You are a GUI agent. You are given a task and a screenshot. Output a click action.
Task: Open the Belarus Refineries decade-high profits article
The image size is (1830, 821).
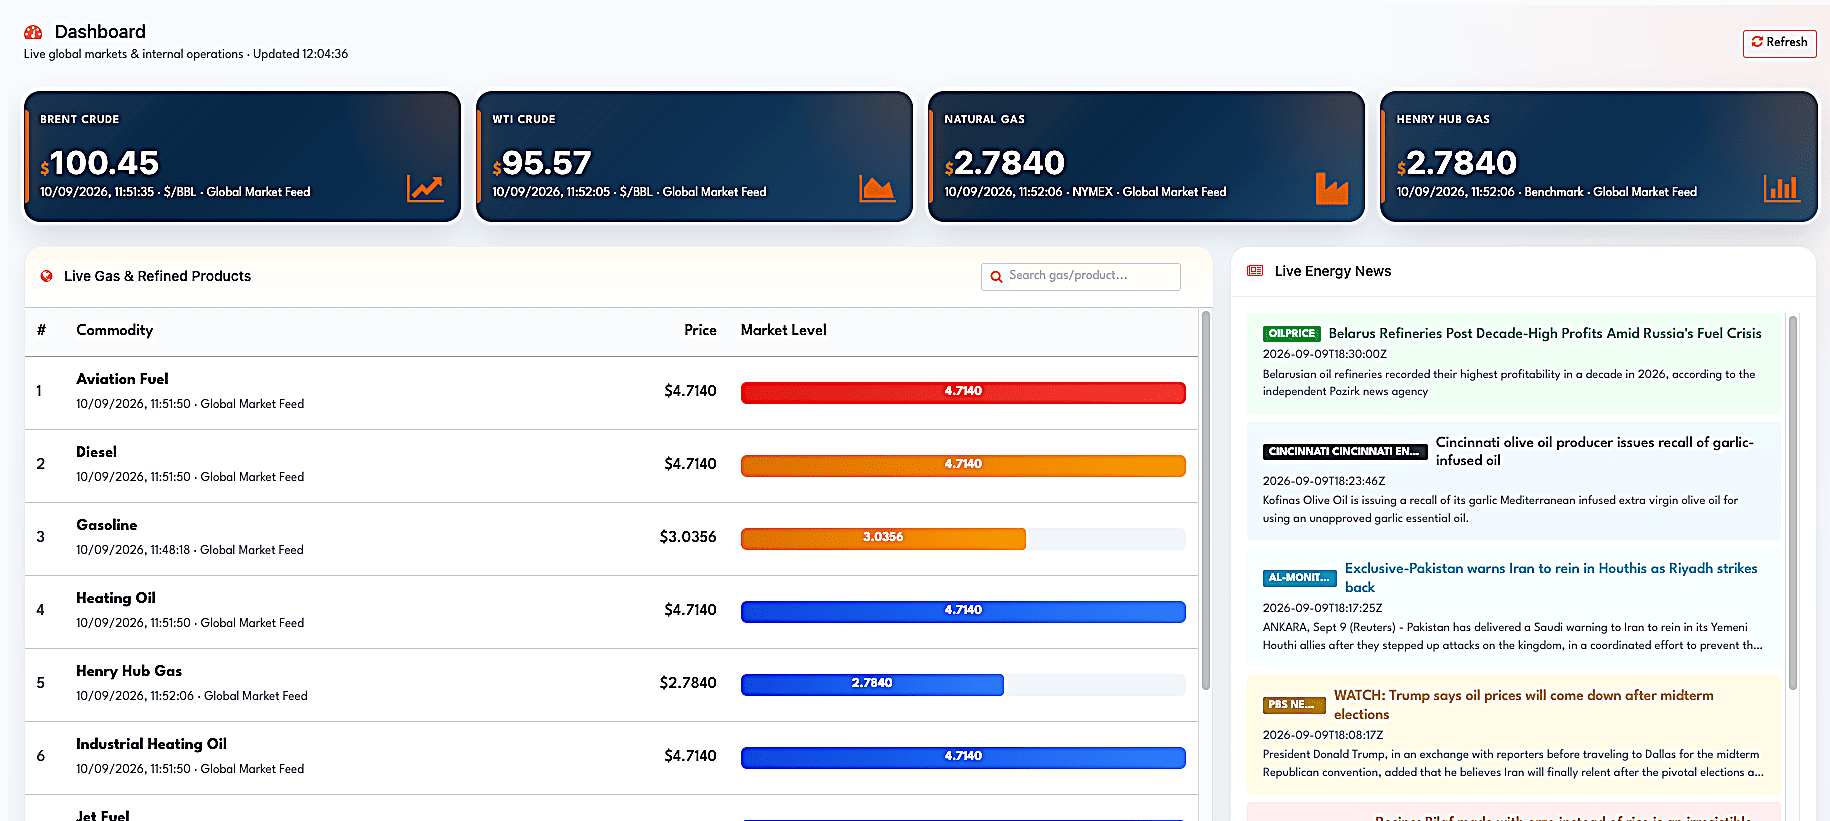tap(1545, 334)
